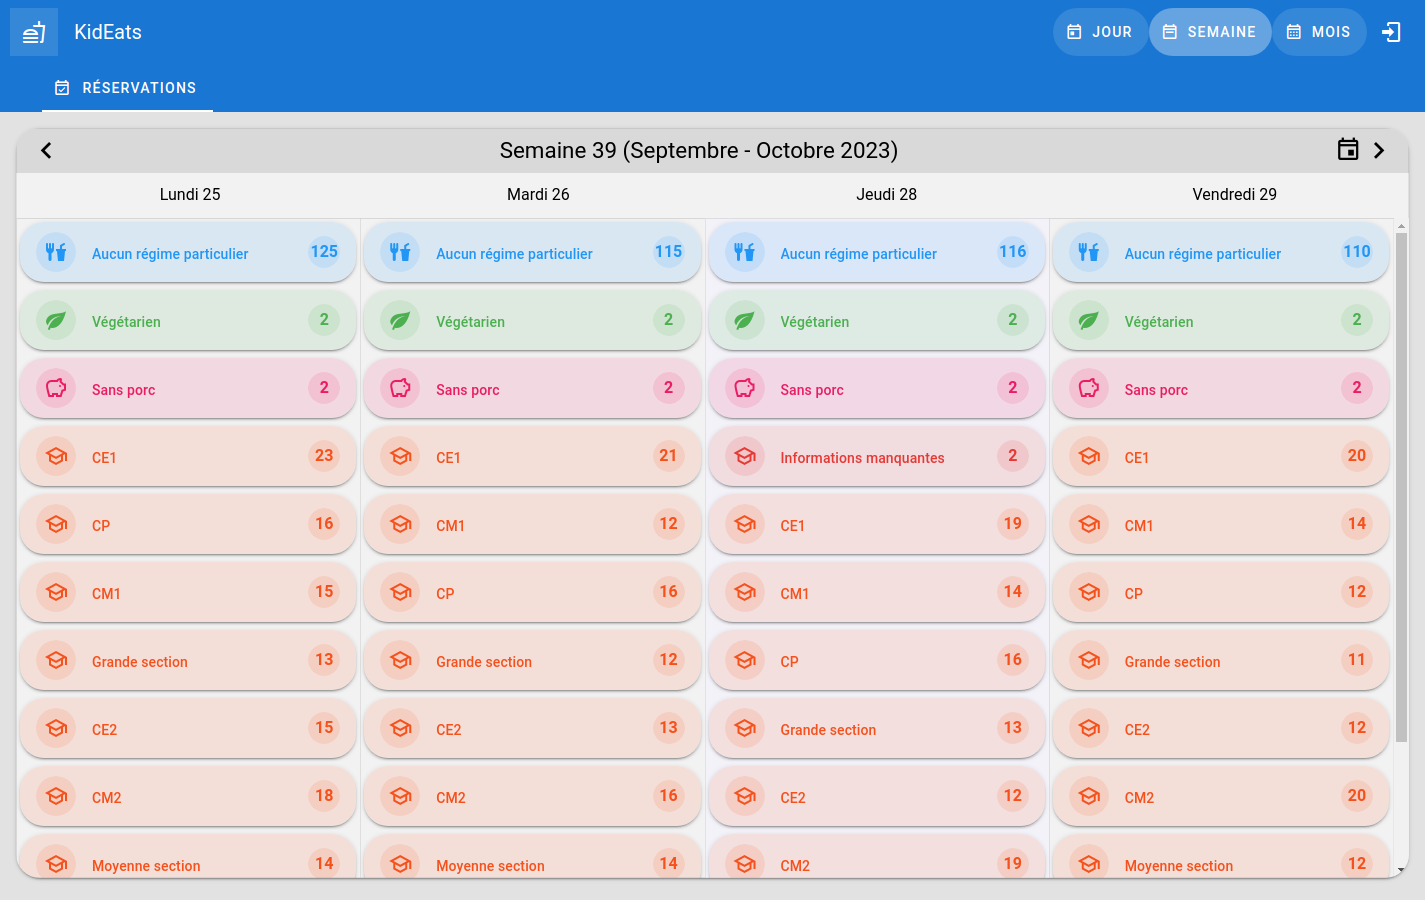Click the fork icon in Vendredi 29's Aucun régime

coord(1089,252)
